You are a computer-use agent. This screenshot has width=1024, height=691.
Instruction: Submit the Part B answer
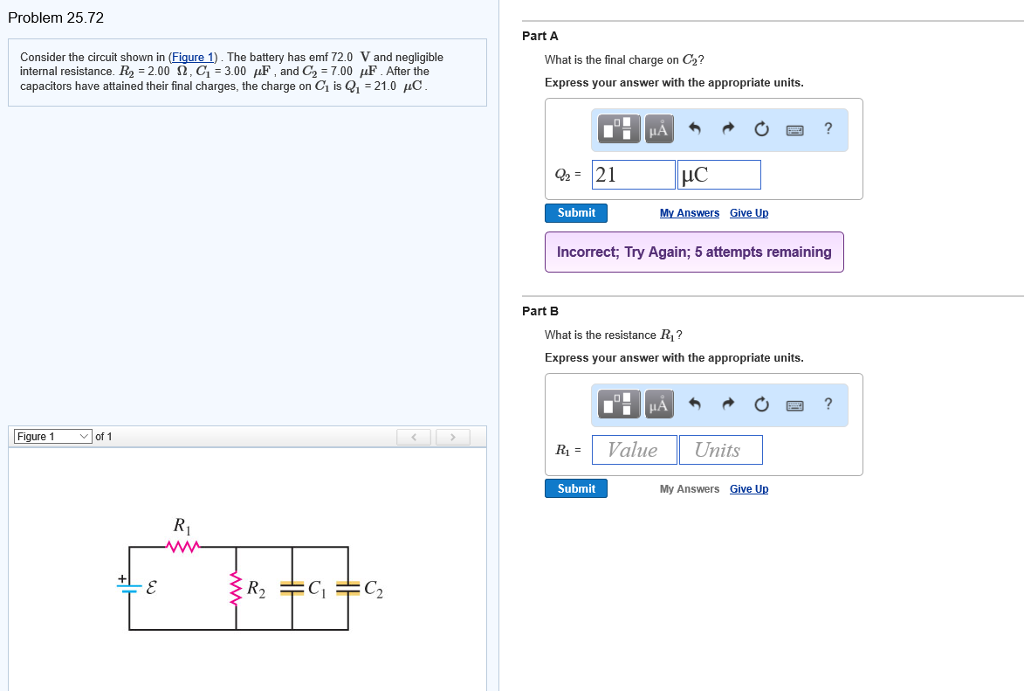(x=575, y=488)
